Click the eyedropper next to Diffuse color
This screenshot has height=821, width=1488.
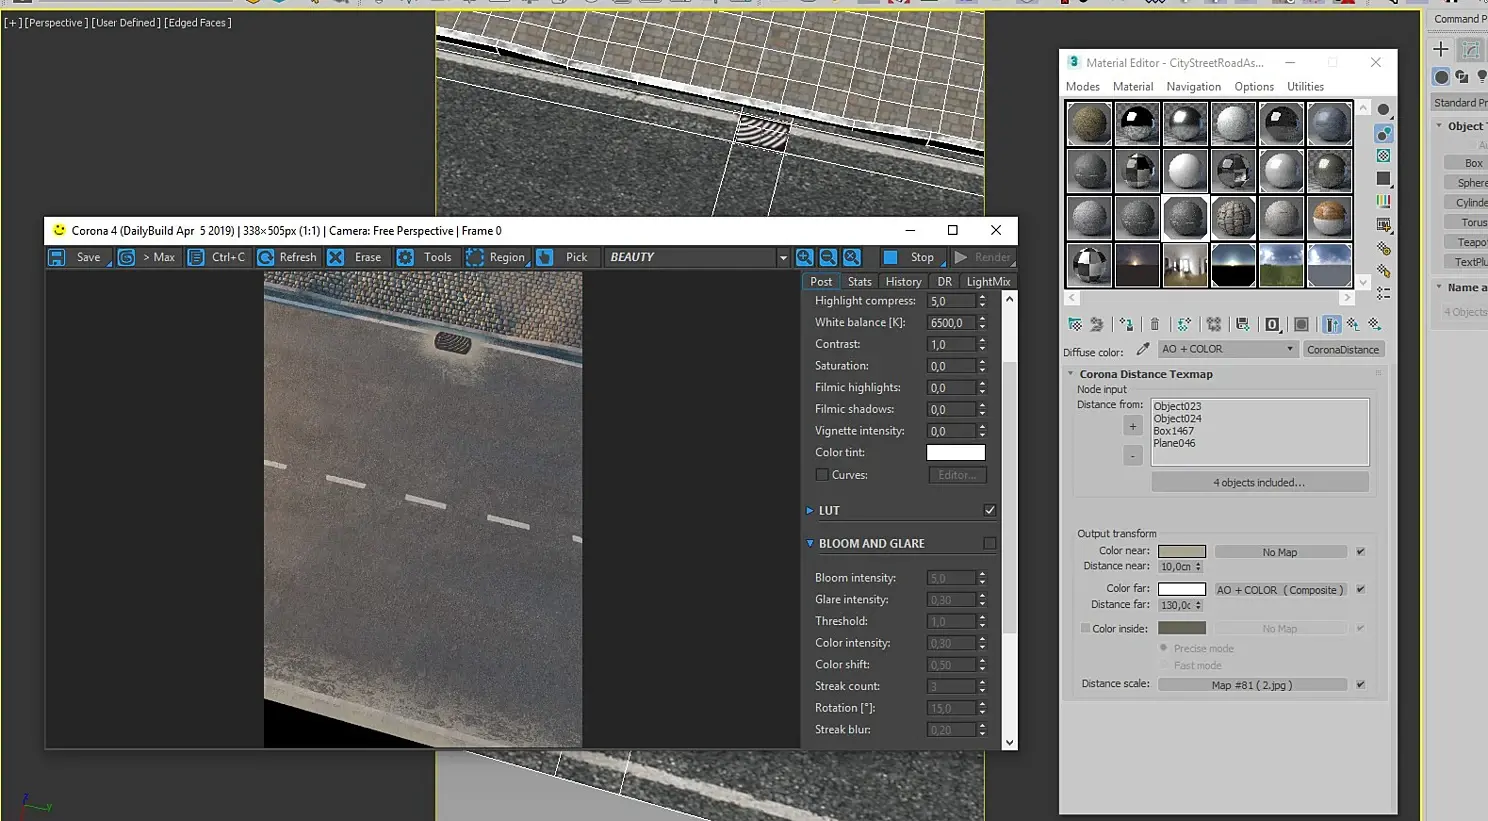[x=1143, y=349]
